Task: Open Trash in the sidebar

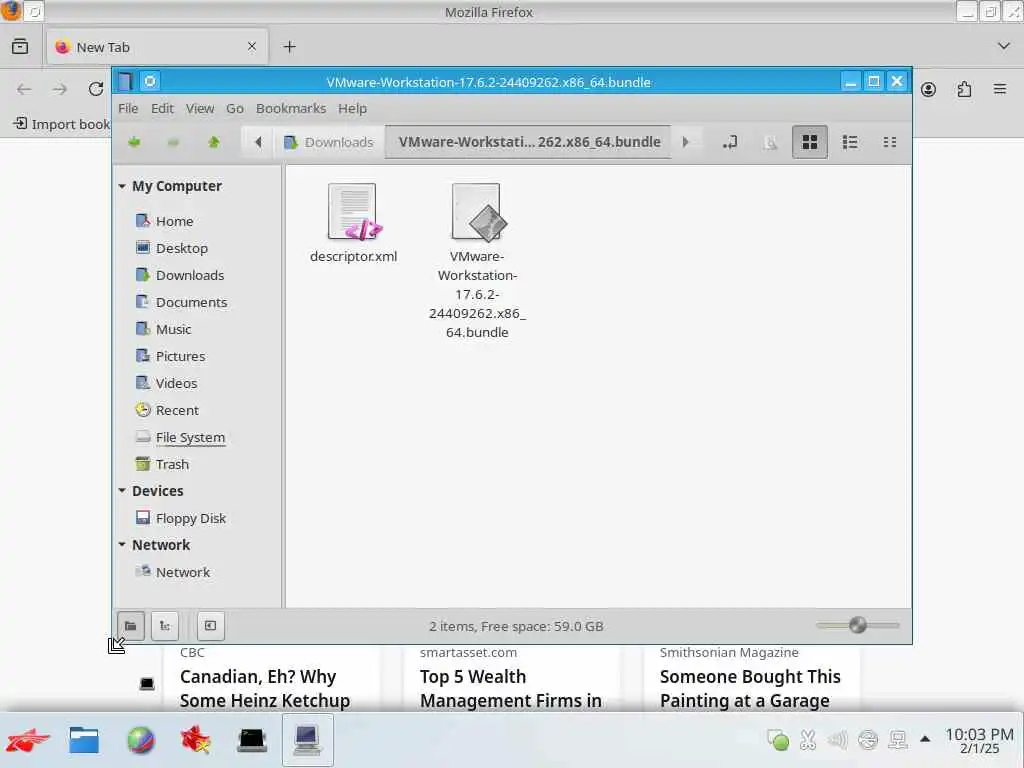Action: pos(172,464)
